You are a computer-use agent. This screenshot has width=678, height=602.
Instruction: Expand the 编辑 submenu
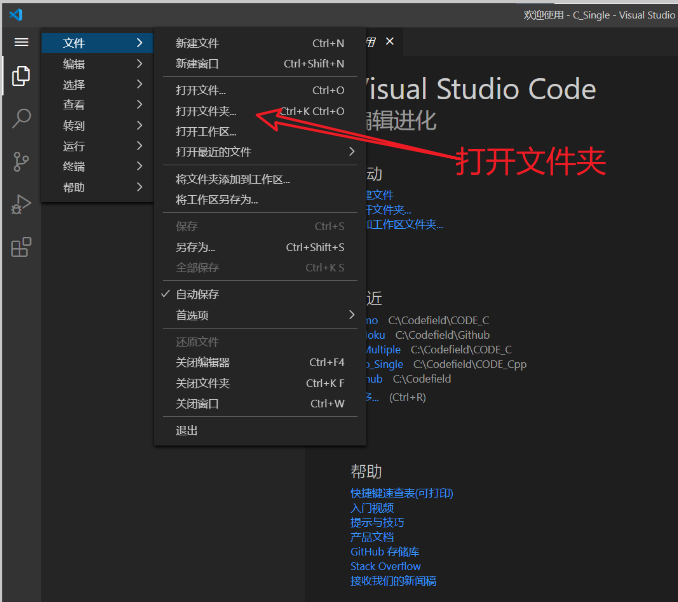(x=97, y=64)
